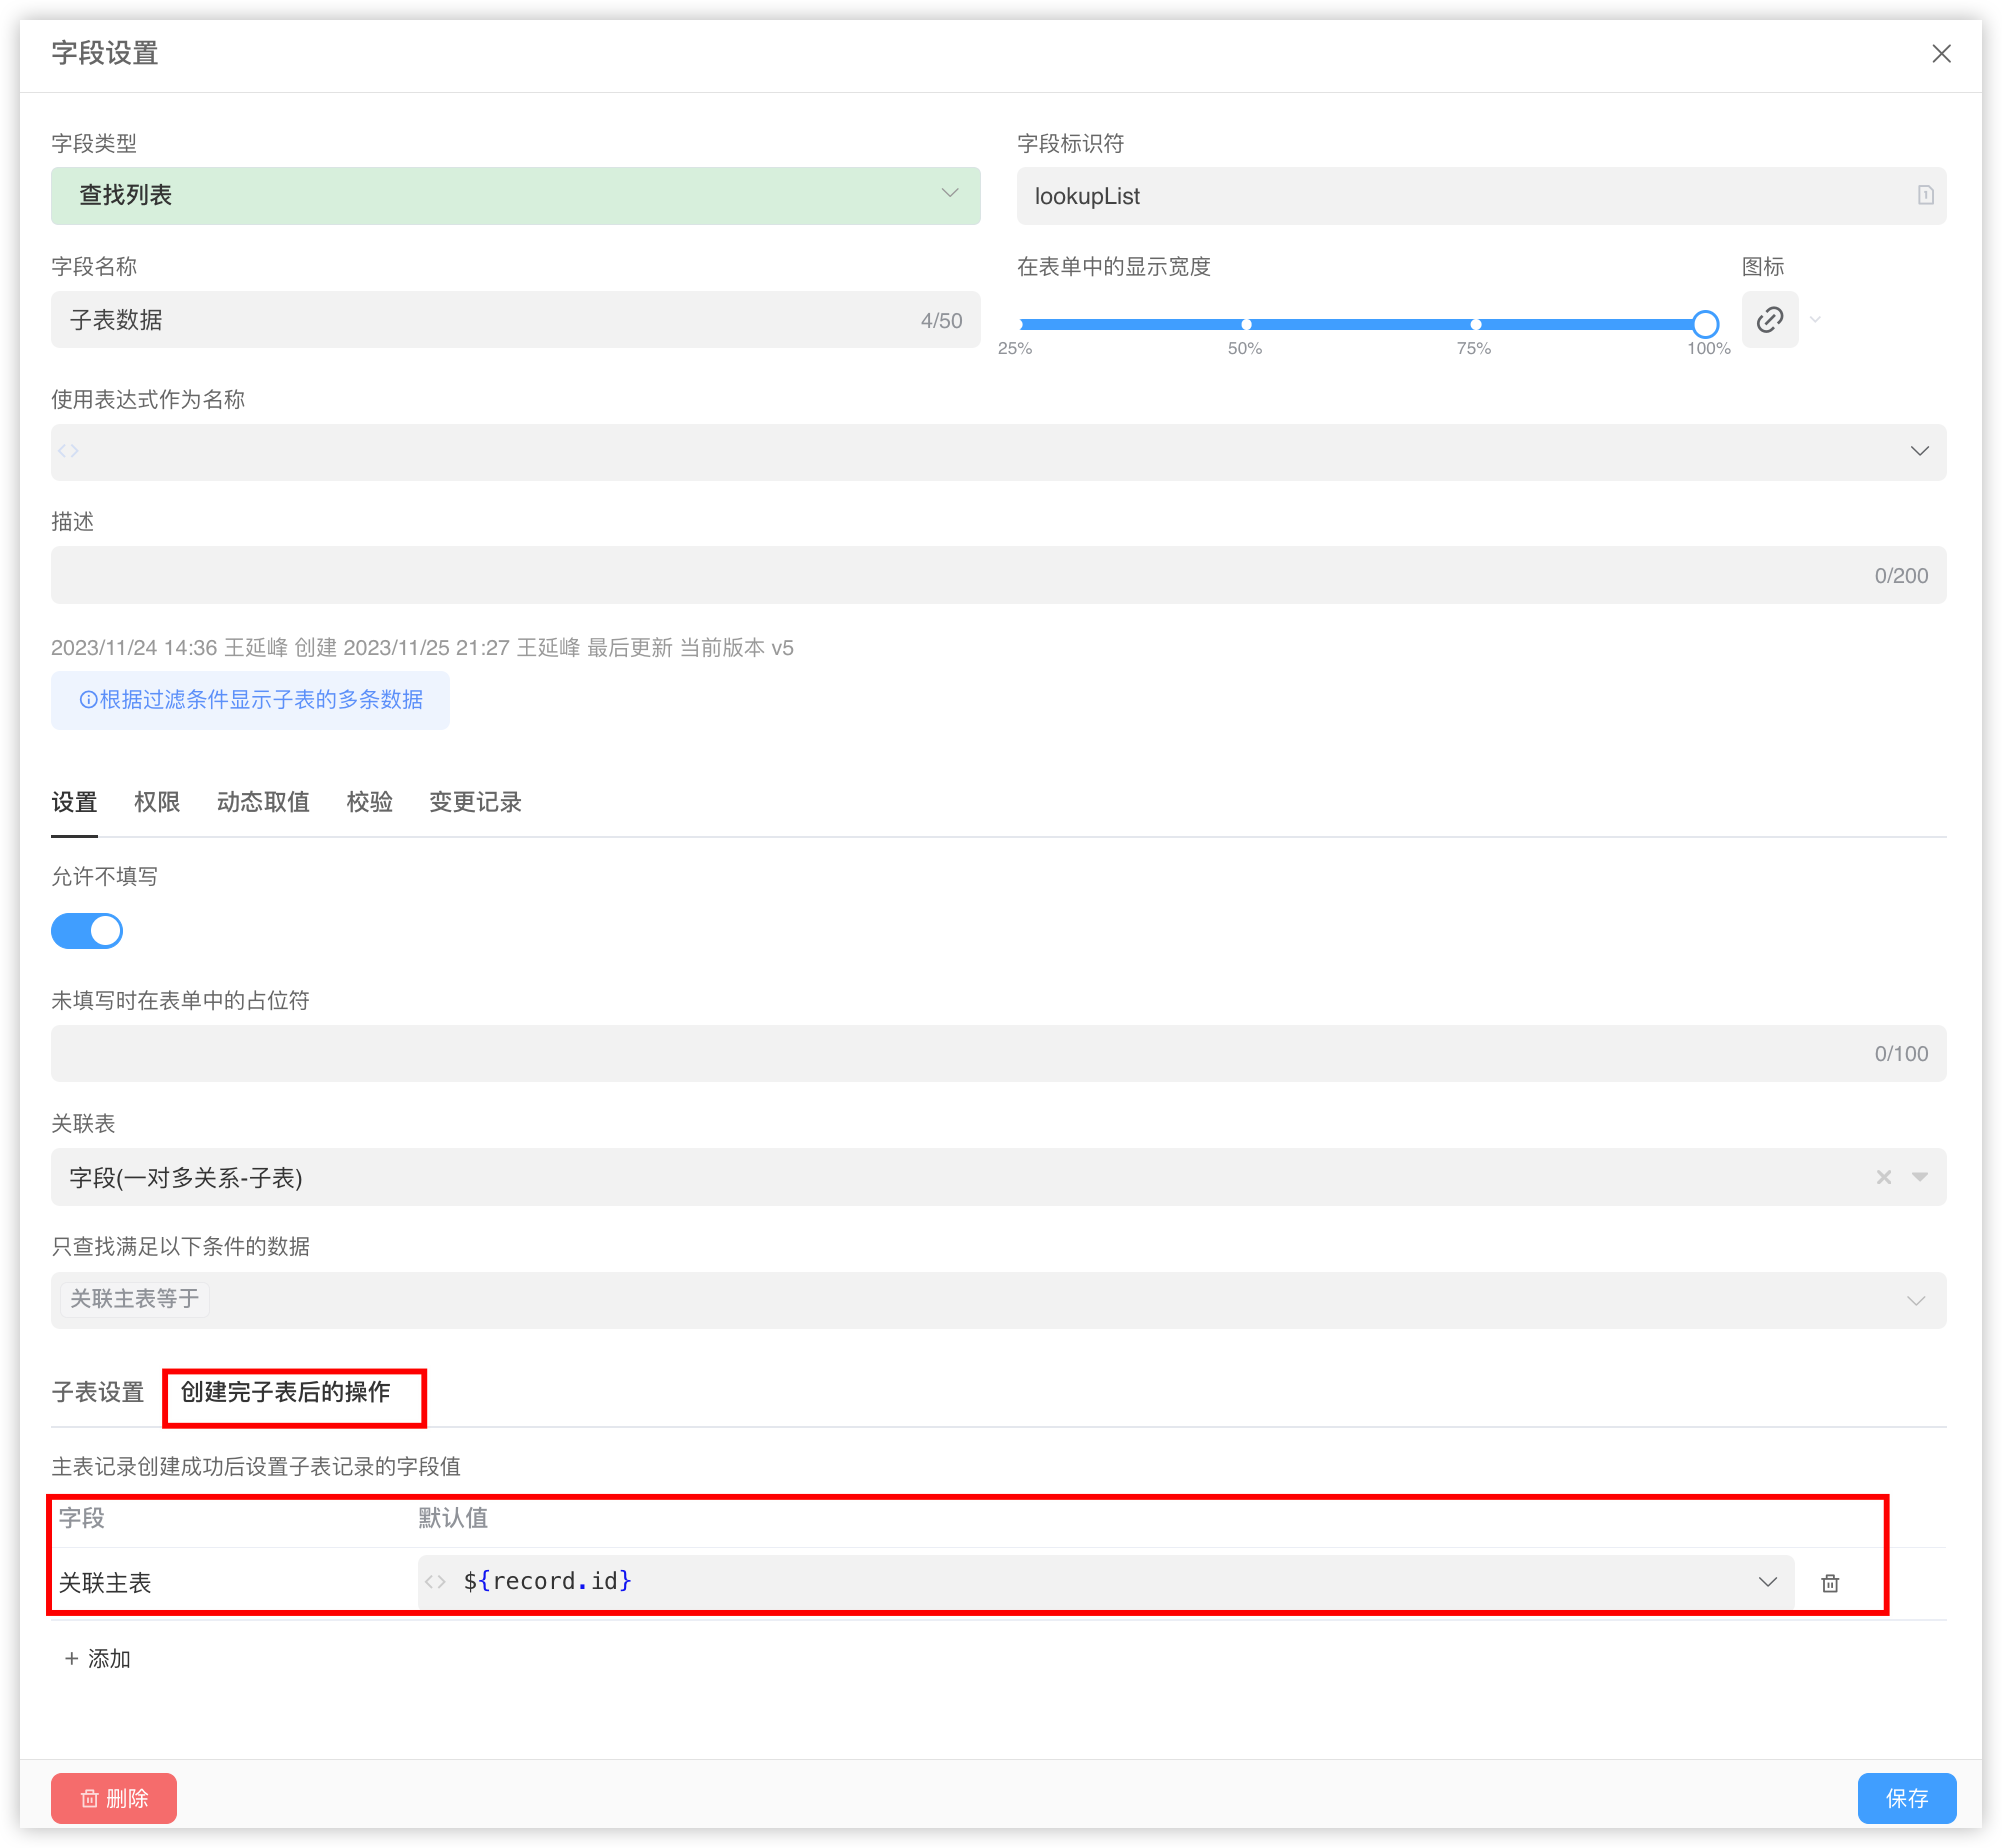This screenshot has height=1848, width=2002.
Task: Click the clear X in 关联表 field
Action: tap(1883, 1178)
